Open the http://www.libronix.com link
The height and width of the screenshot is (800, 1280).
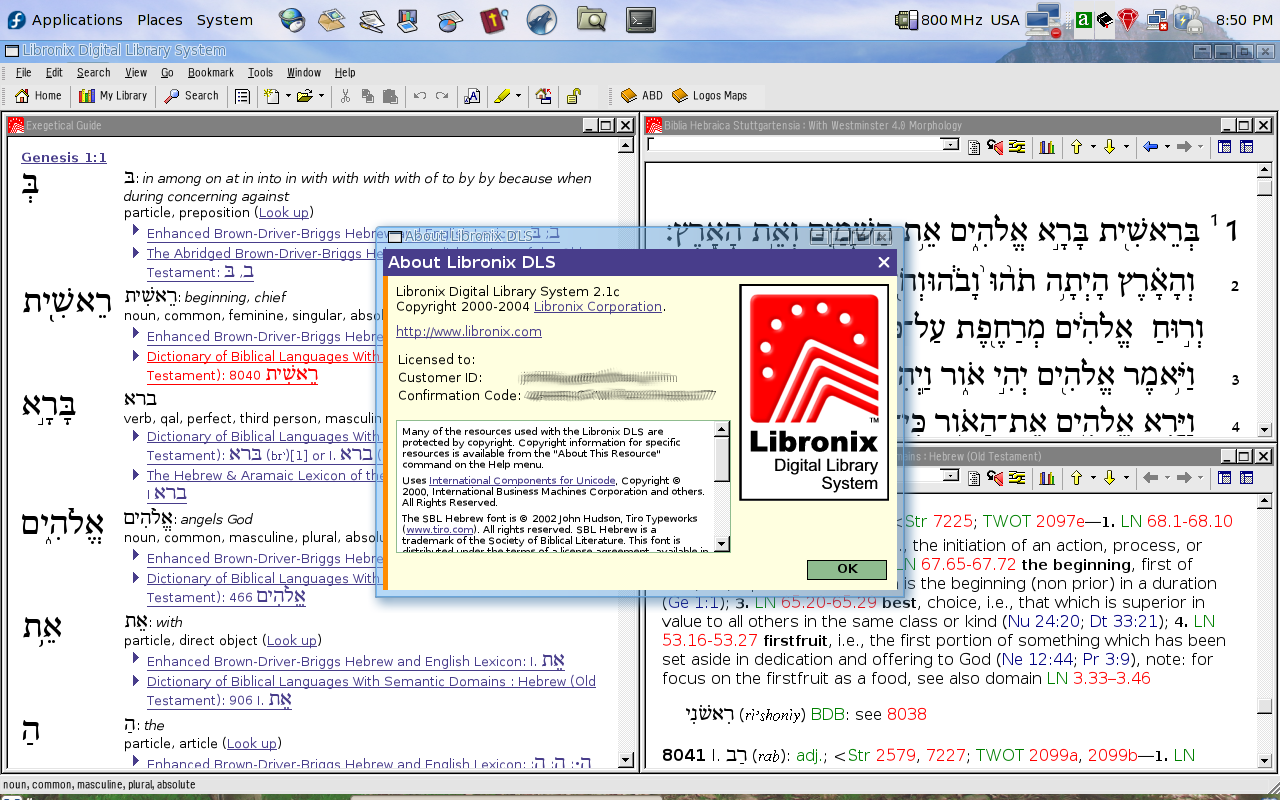(x=469, y=331)
